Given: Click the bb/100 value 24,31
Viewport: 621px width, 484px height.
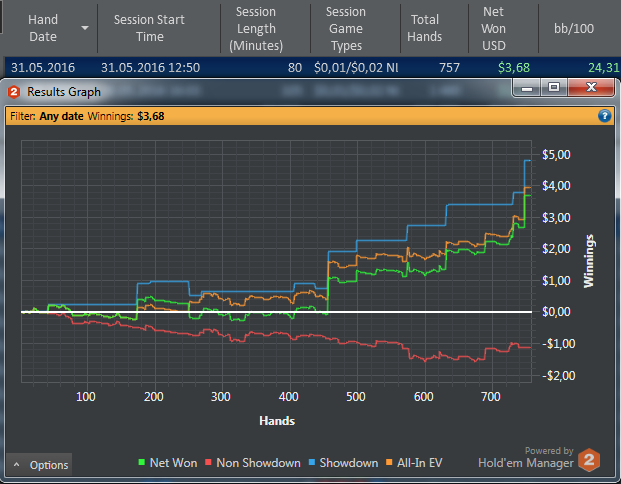Looking at the screenshot, I should [x=604, y=68].
